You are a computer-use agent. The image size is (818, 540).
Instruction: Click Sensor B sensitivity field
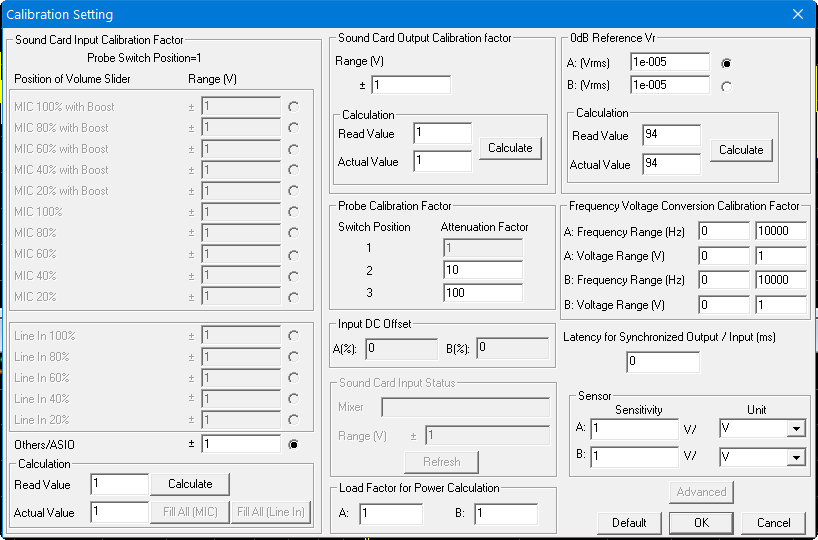click(635, 457)
